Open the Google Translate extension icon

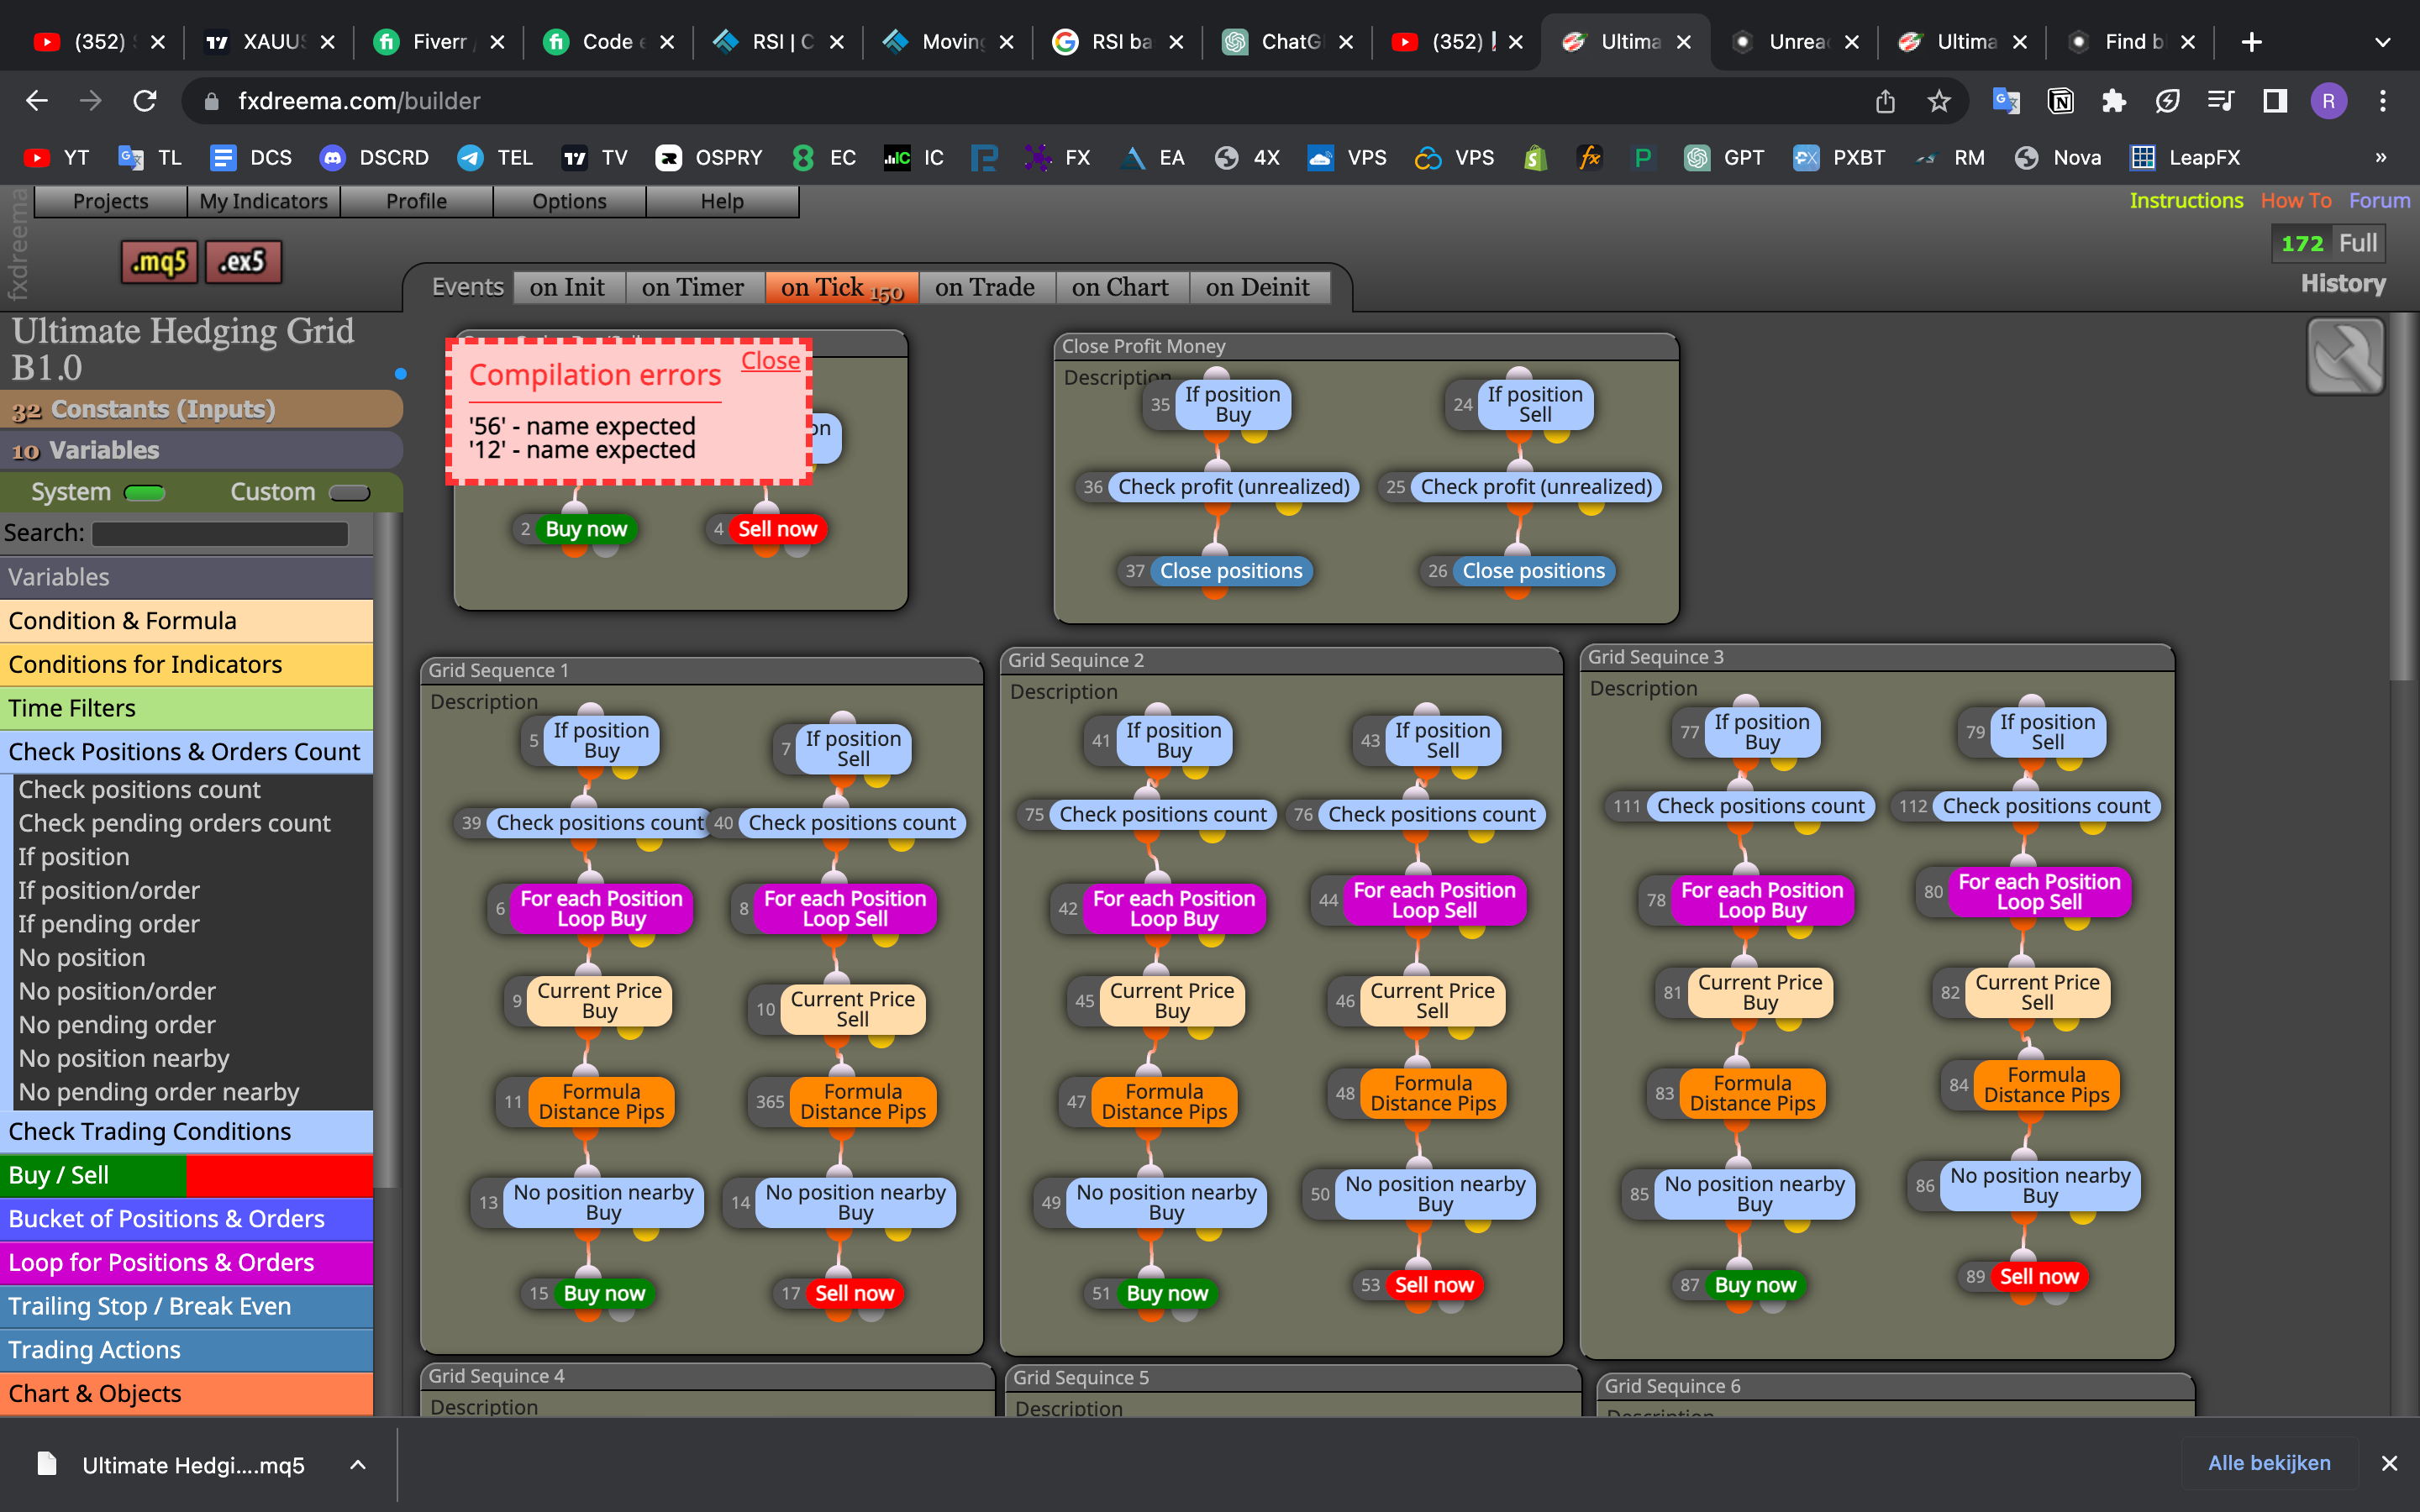tap(2006, 101)
